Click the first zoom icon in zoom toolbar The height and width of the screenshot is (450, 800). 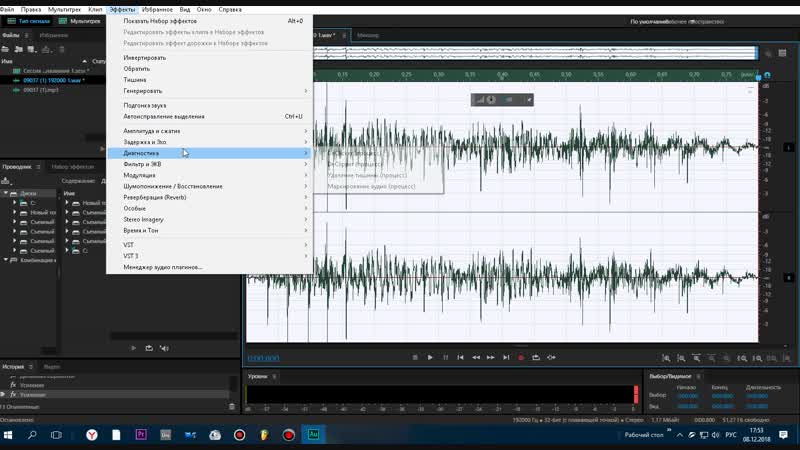point(666,358)
